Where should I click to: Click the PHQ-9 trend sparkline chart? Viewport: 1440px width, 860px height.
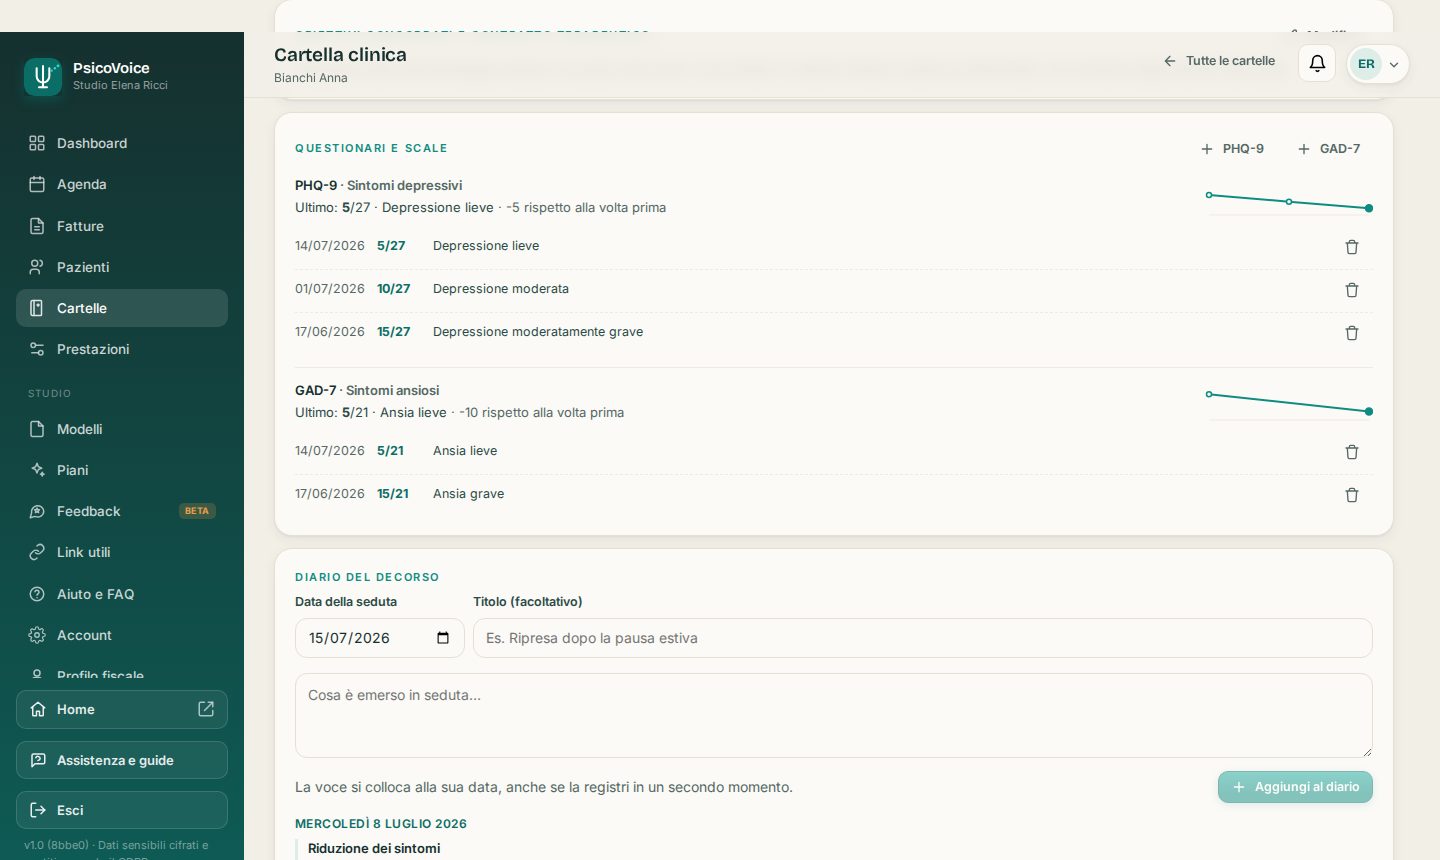point(1289,202)
